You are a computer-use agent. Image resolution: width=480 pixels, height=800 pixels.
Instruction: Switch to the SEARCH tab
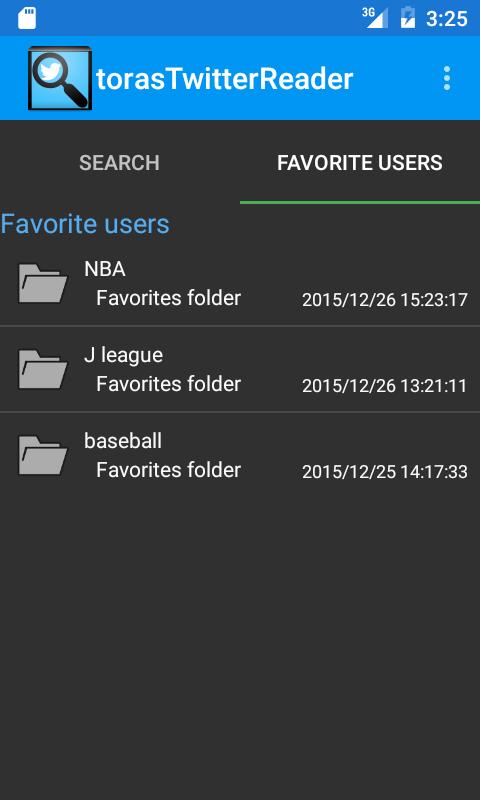pyautogui.click(x=120, y=163)
